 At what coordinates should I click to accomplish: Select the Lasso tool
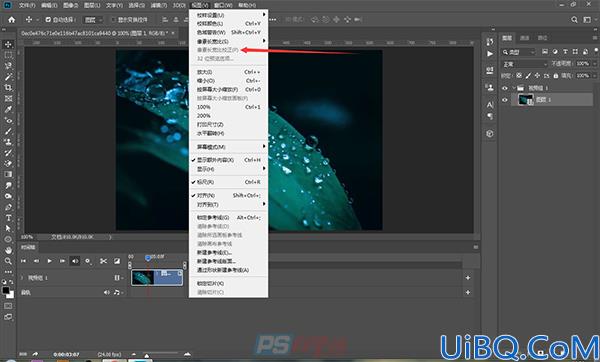pyautogui.click(x=8, y=66)
